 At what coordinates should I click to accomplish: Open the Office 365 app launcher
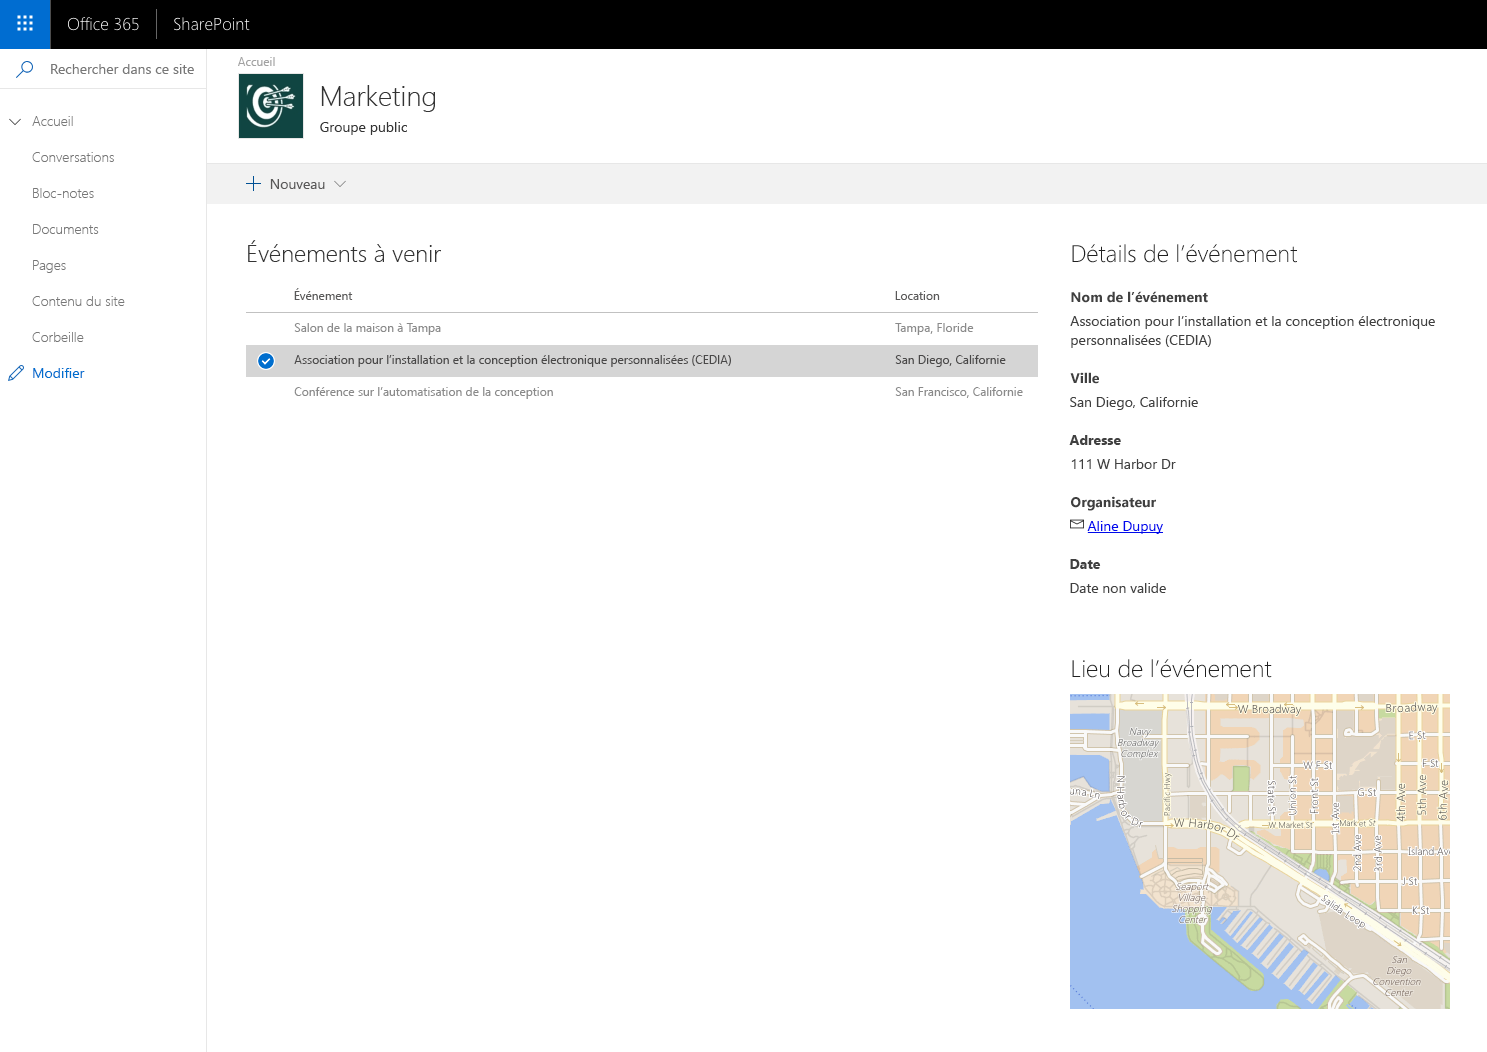point(24,24)
